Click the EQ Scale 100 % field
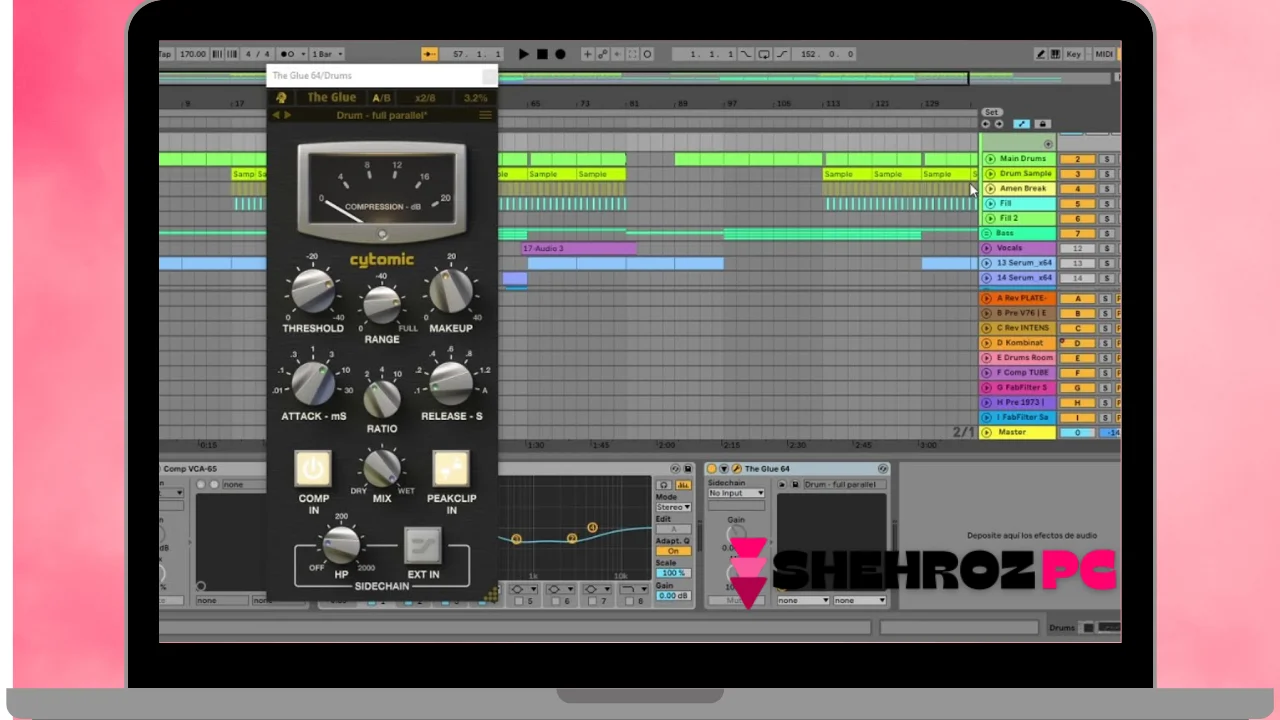Viewport: 1280px width, 720px height. pos(673,573)
